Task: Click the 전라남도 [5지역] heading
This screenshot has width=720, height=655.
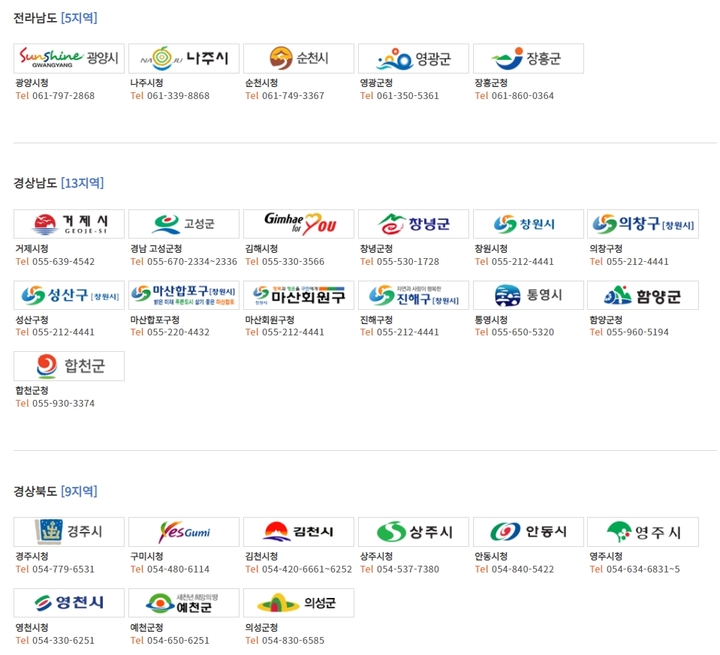Action: tap(56, 18)
